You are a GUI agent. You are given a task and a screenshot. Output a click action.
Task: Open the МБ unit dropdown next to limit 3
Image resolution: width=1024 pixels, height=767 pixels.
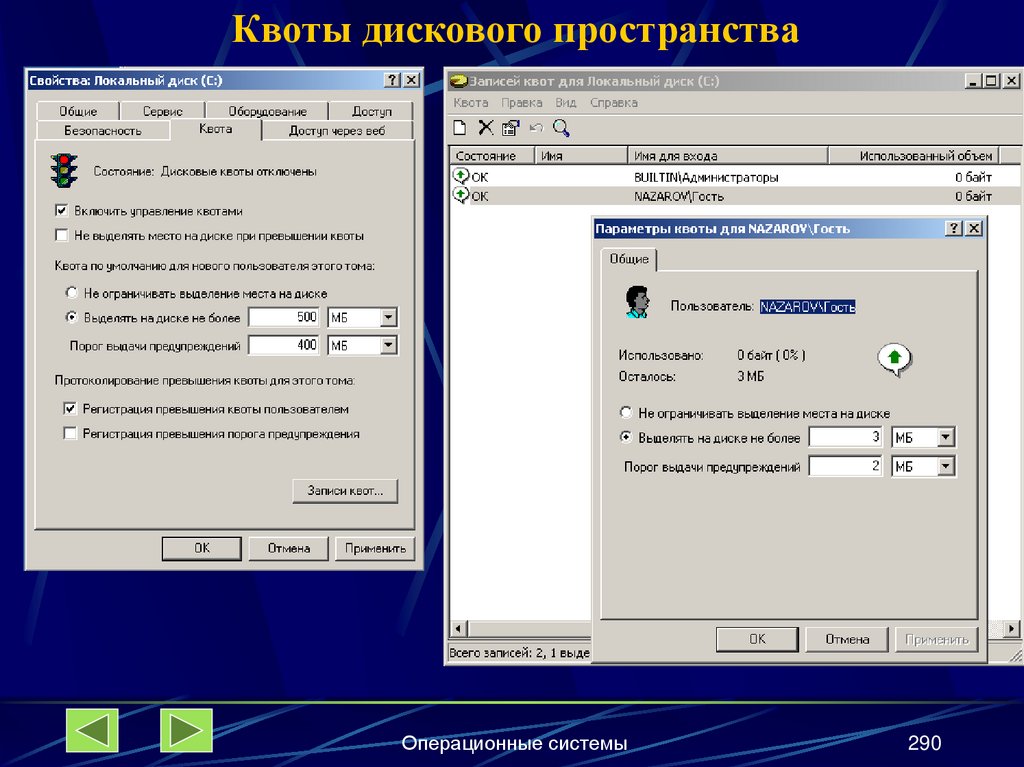click(946, 437)
